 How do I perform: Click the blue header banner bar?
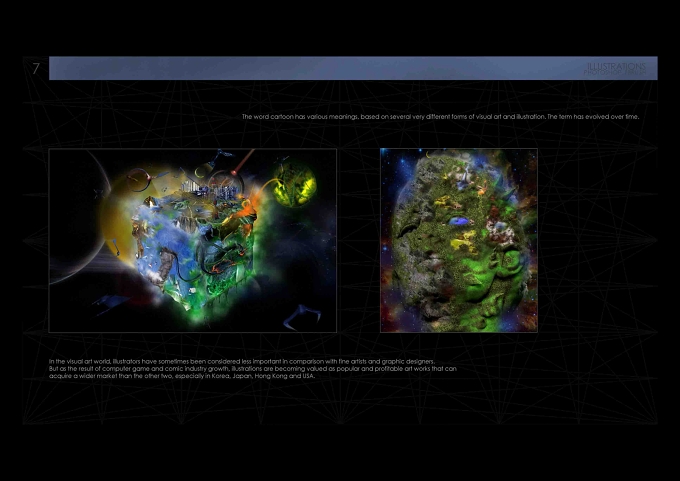point(353,68)
